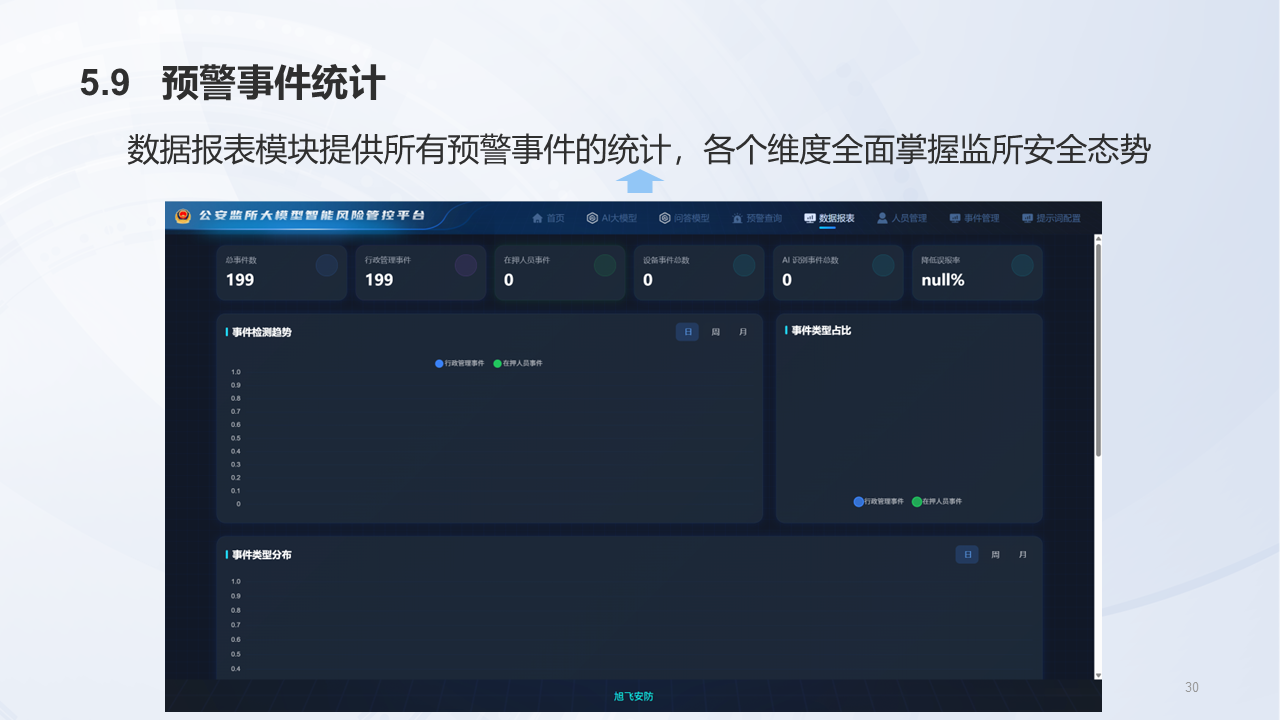Open the 人员管理 person icon
1280x720 pixels.
pos(882,218)
